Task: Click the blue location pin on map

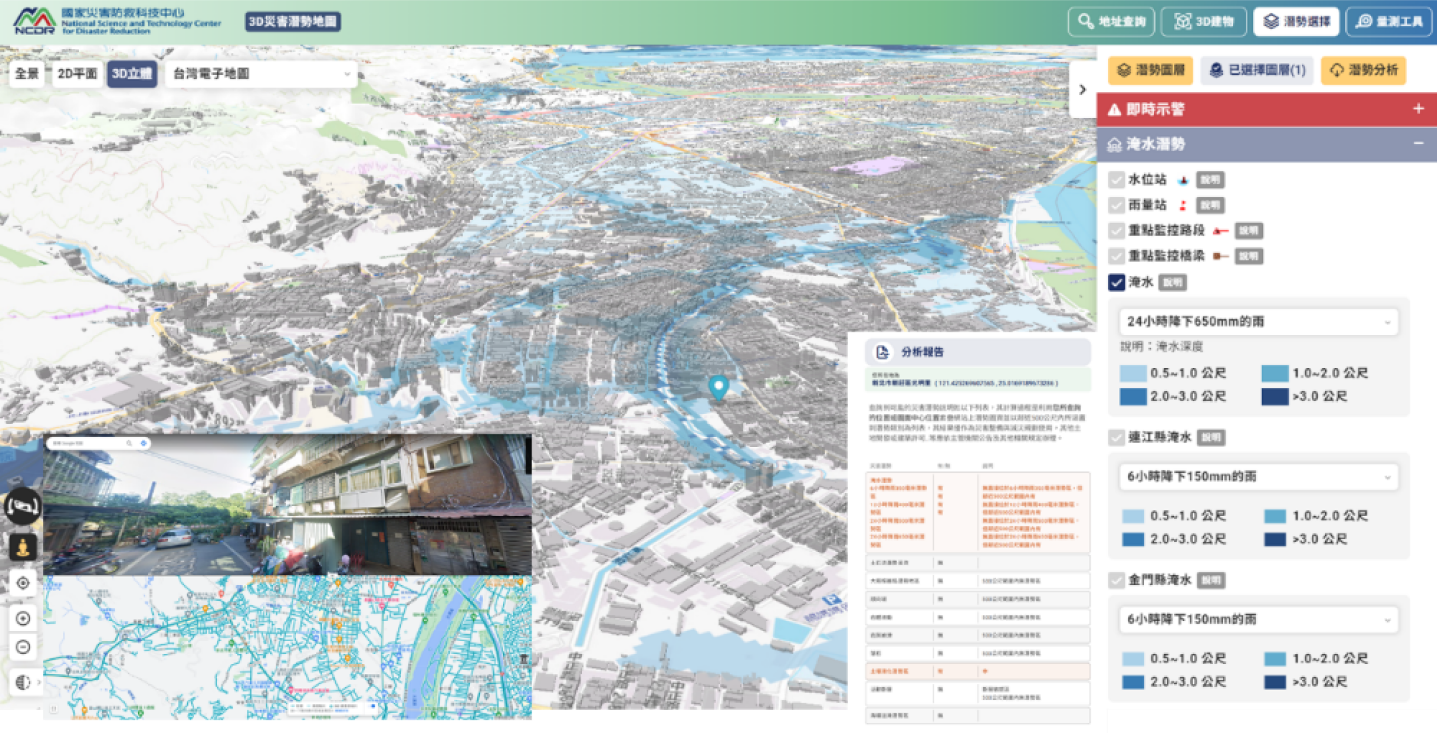Action: [717, 388]
